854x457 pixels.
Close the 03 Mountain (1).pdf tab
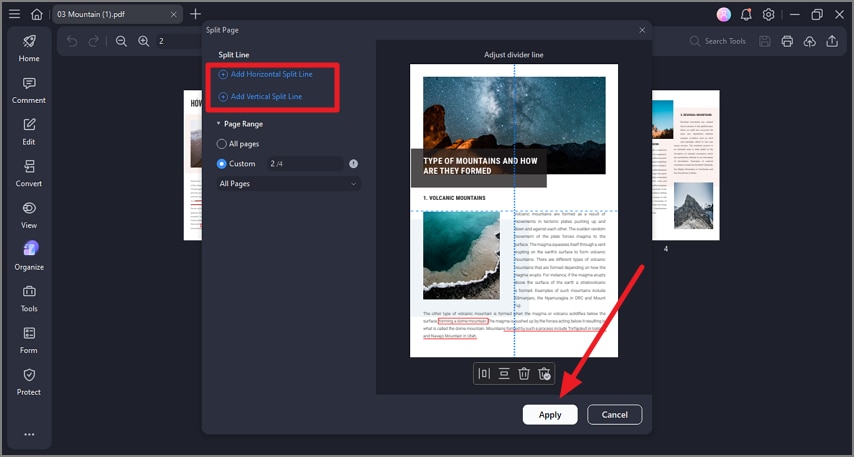[x=173, y=14]
